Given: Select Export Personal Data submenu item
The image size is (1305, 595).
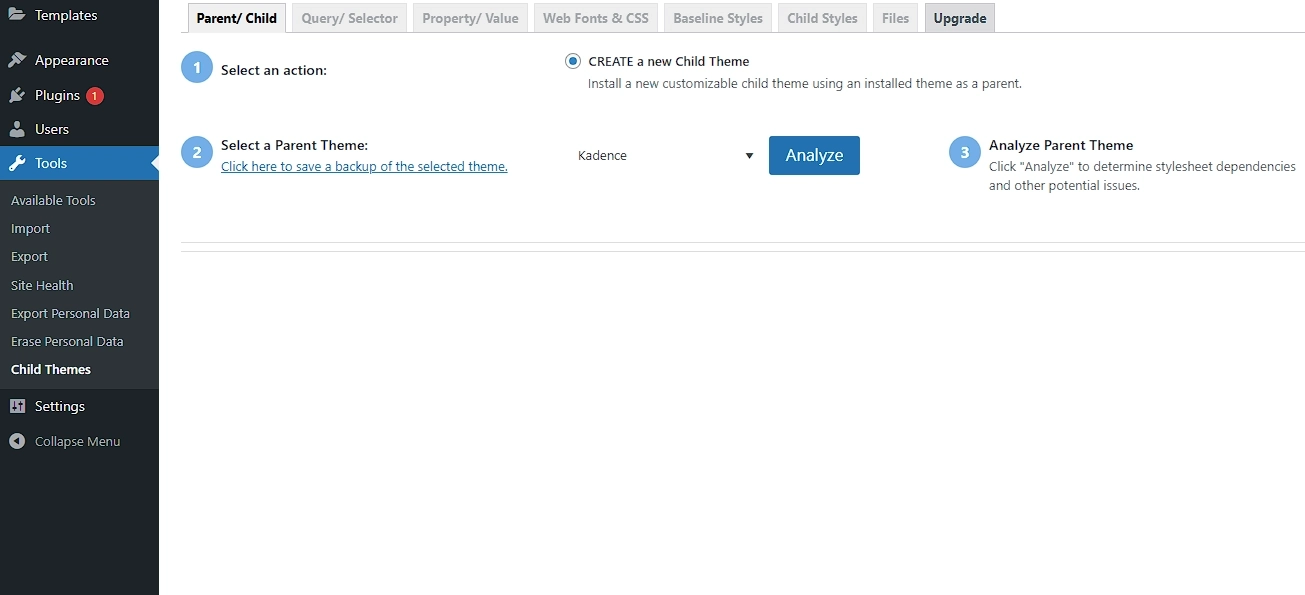Looking at the screenshot, I should [x=70, y=313].
